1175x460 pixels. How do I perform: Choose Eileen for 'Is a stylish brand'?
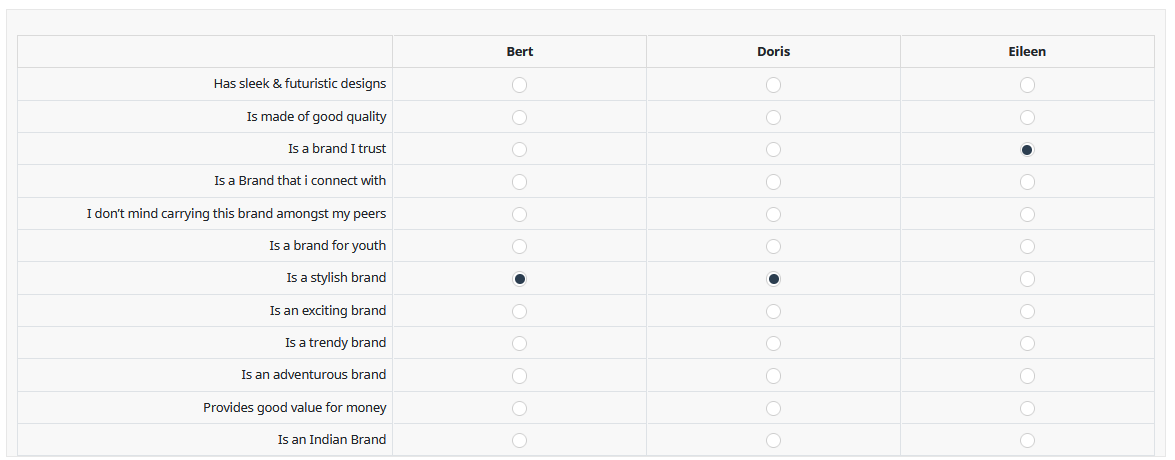coord(1027,279)
